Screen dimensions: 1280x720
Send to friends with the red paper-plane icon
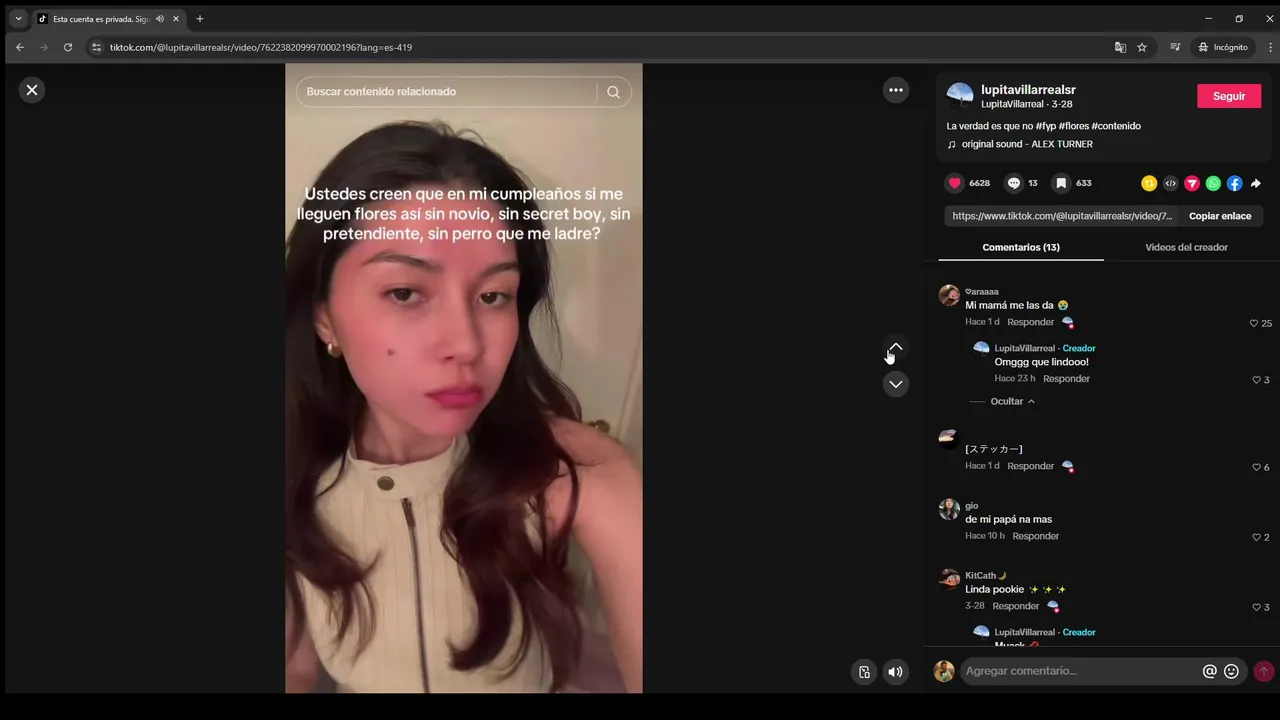[1192, 183]
